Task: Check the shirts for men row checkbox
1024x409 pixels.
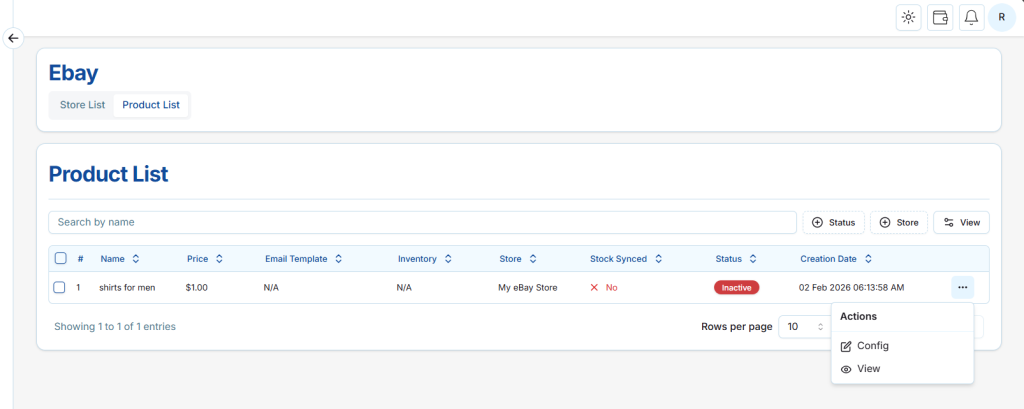Action: pos(60,287)
